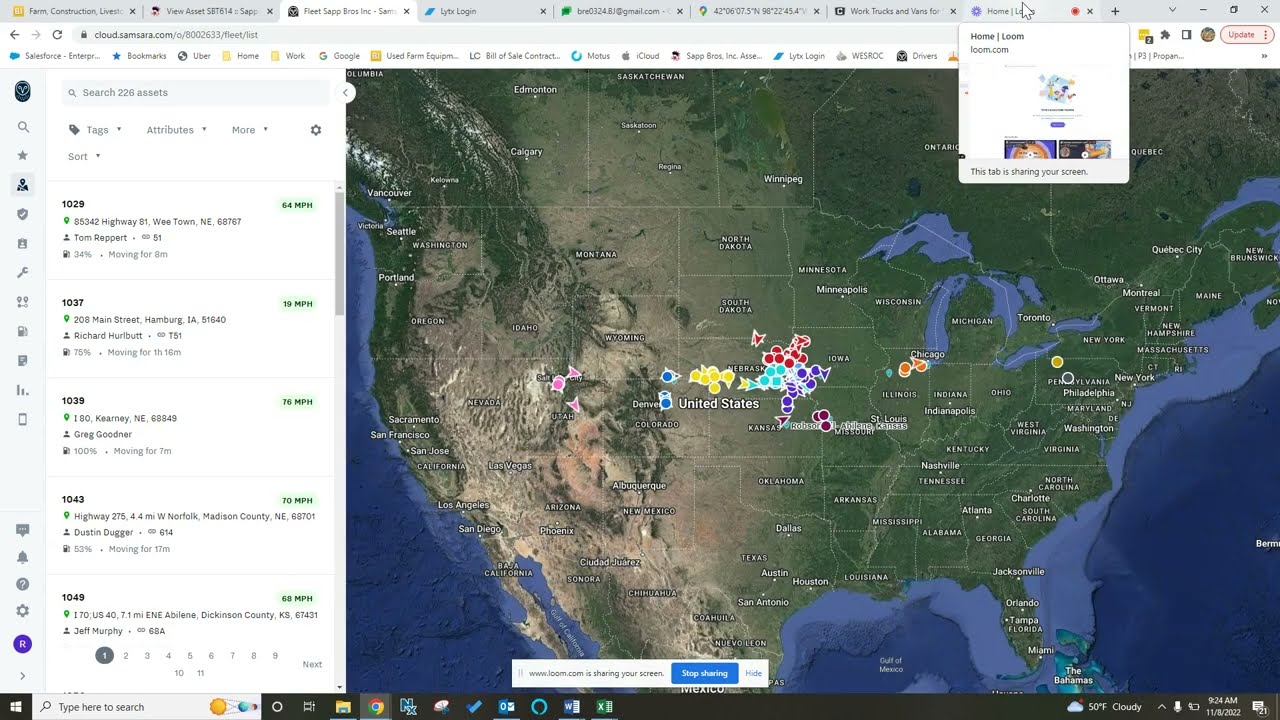This screenshot has height=720, width=1280.
Task: Open the Dispatch routes icon in sidebar
Action: pos(23,302)
